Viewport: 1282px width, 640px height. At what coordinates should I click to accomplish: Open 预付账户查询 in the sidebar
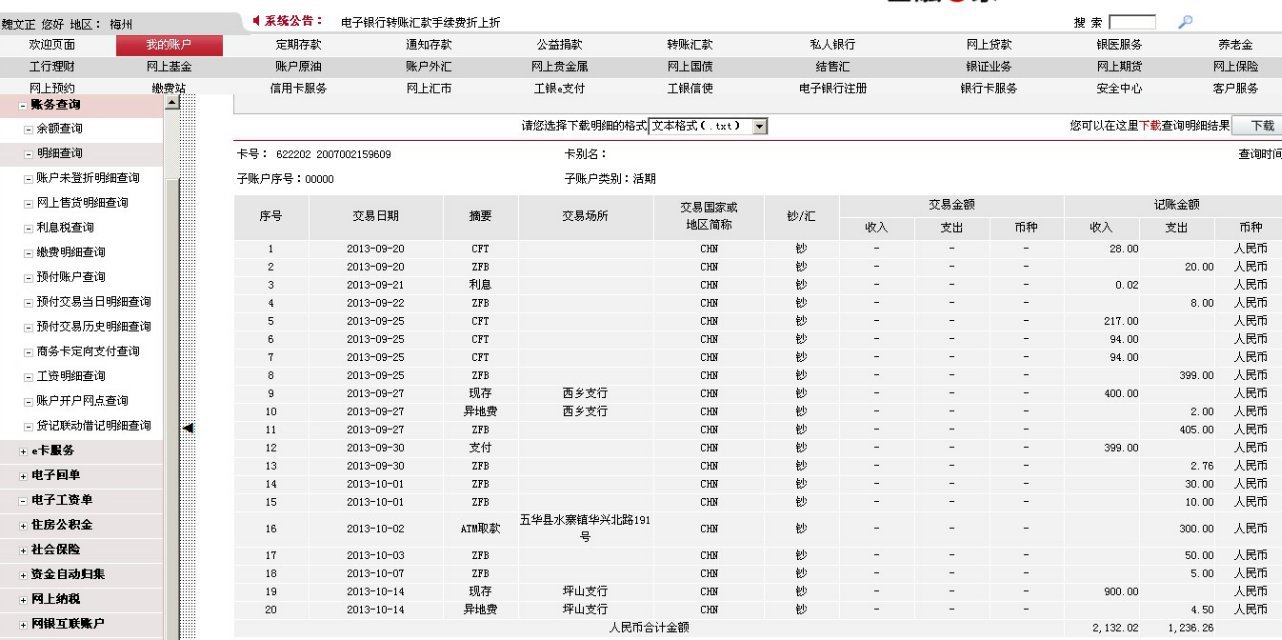[x=70, y=277]
